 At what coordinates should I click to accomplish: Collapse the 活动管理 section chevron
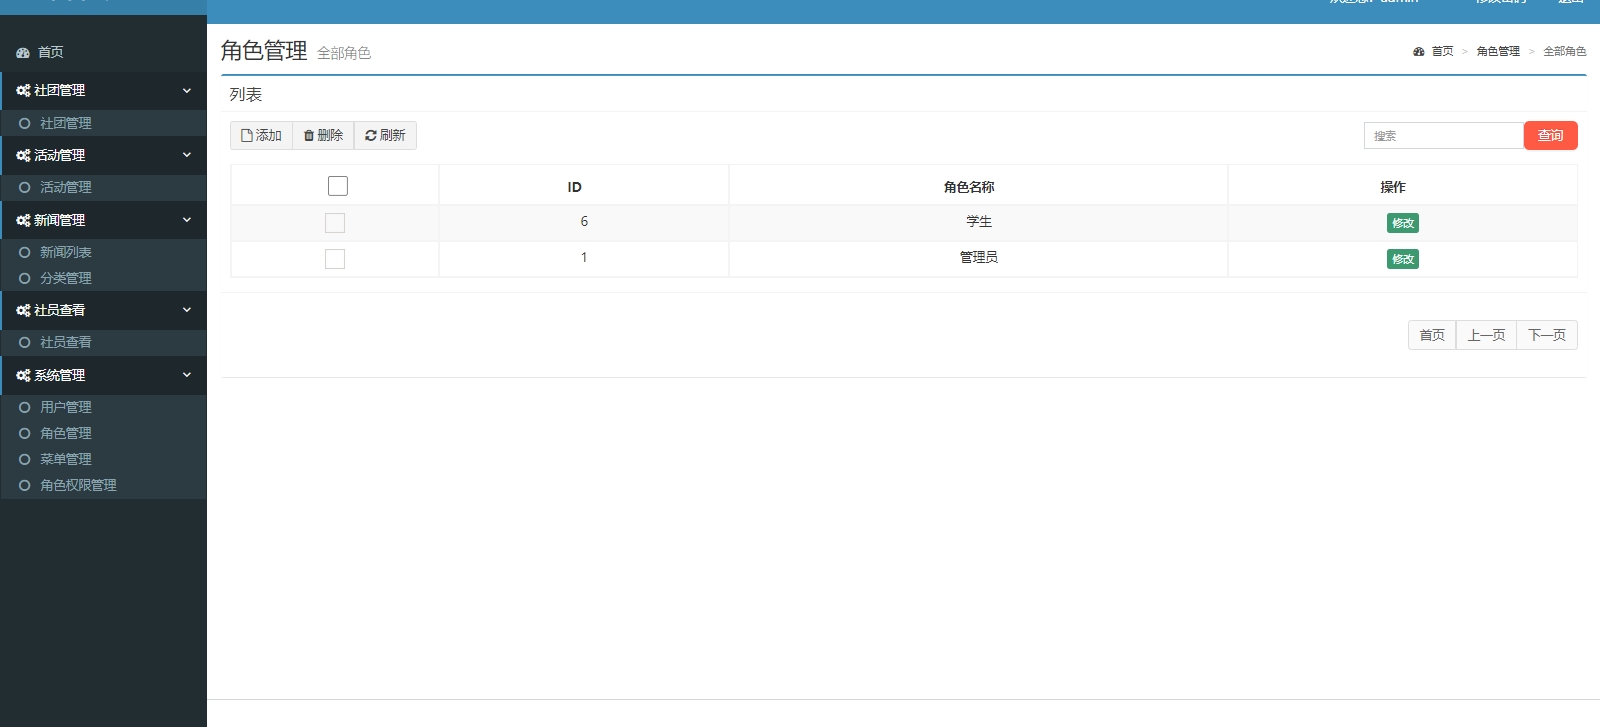[x=187, y=155]
